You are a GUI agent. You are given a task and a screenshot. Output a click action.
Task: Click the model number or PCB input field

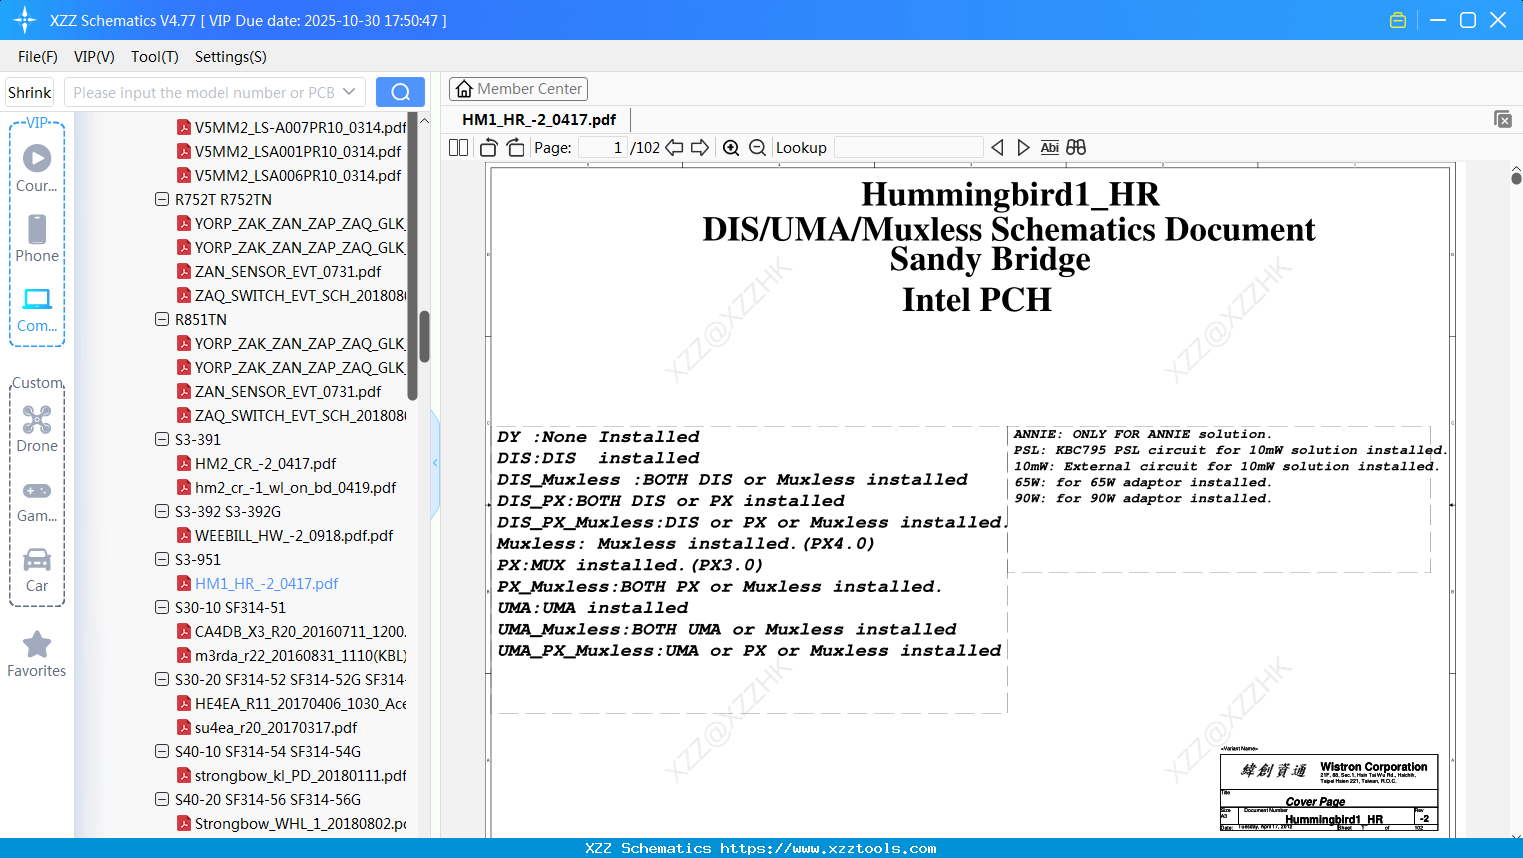pyautogui.click(x=204, y=92)
